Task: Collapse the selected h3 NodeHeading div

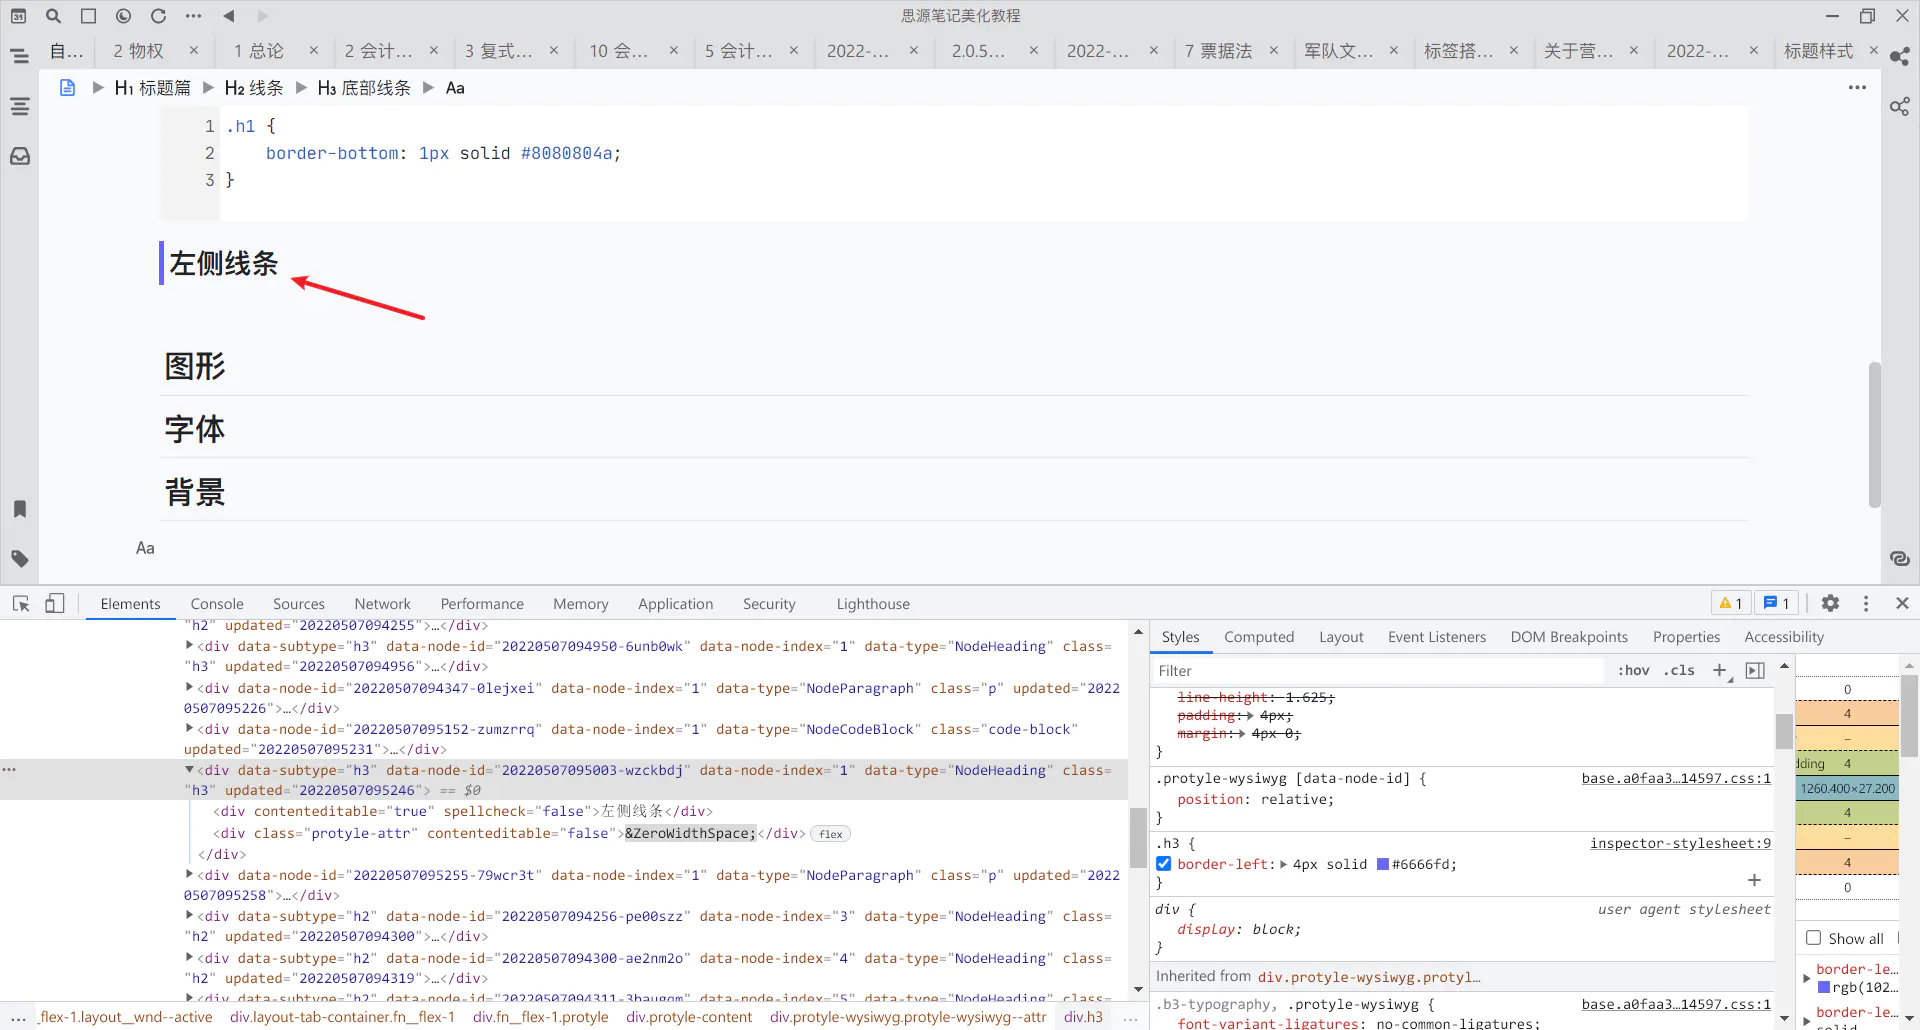Action: (x=189, y=770)
